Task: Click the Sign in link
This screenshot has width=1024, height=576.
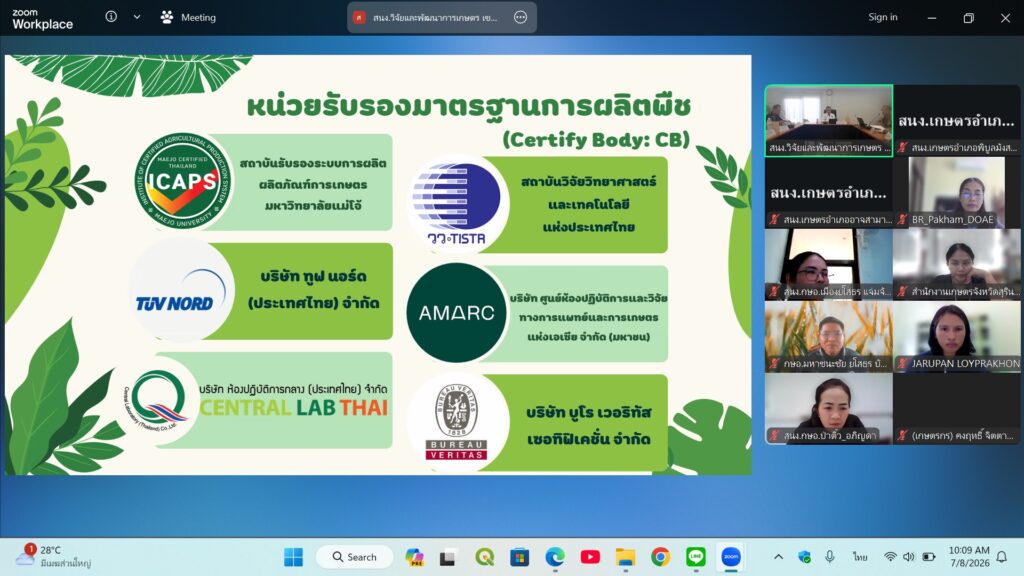Action: click(x=882, y=17)
